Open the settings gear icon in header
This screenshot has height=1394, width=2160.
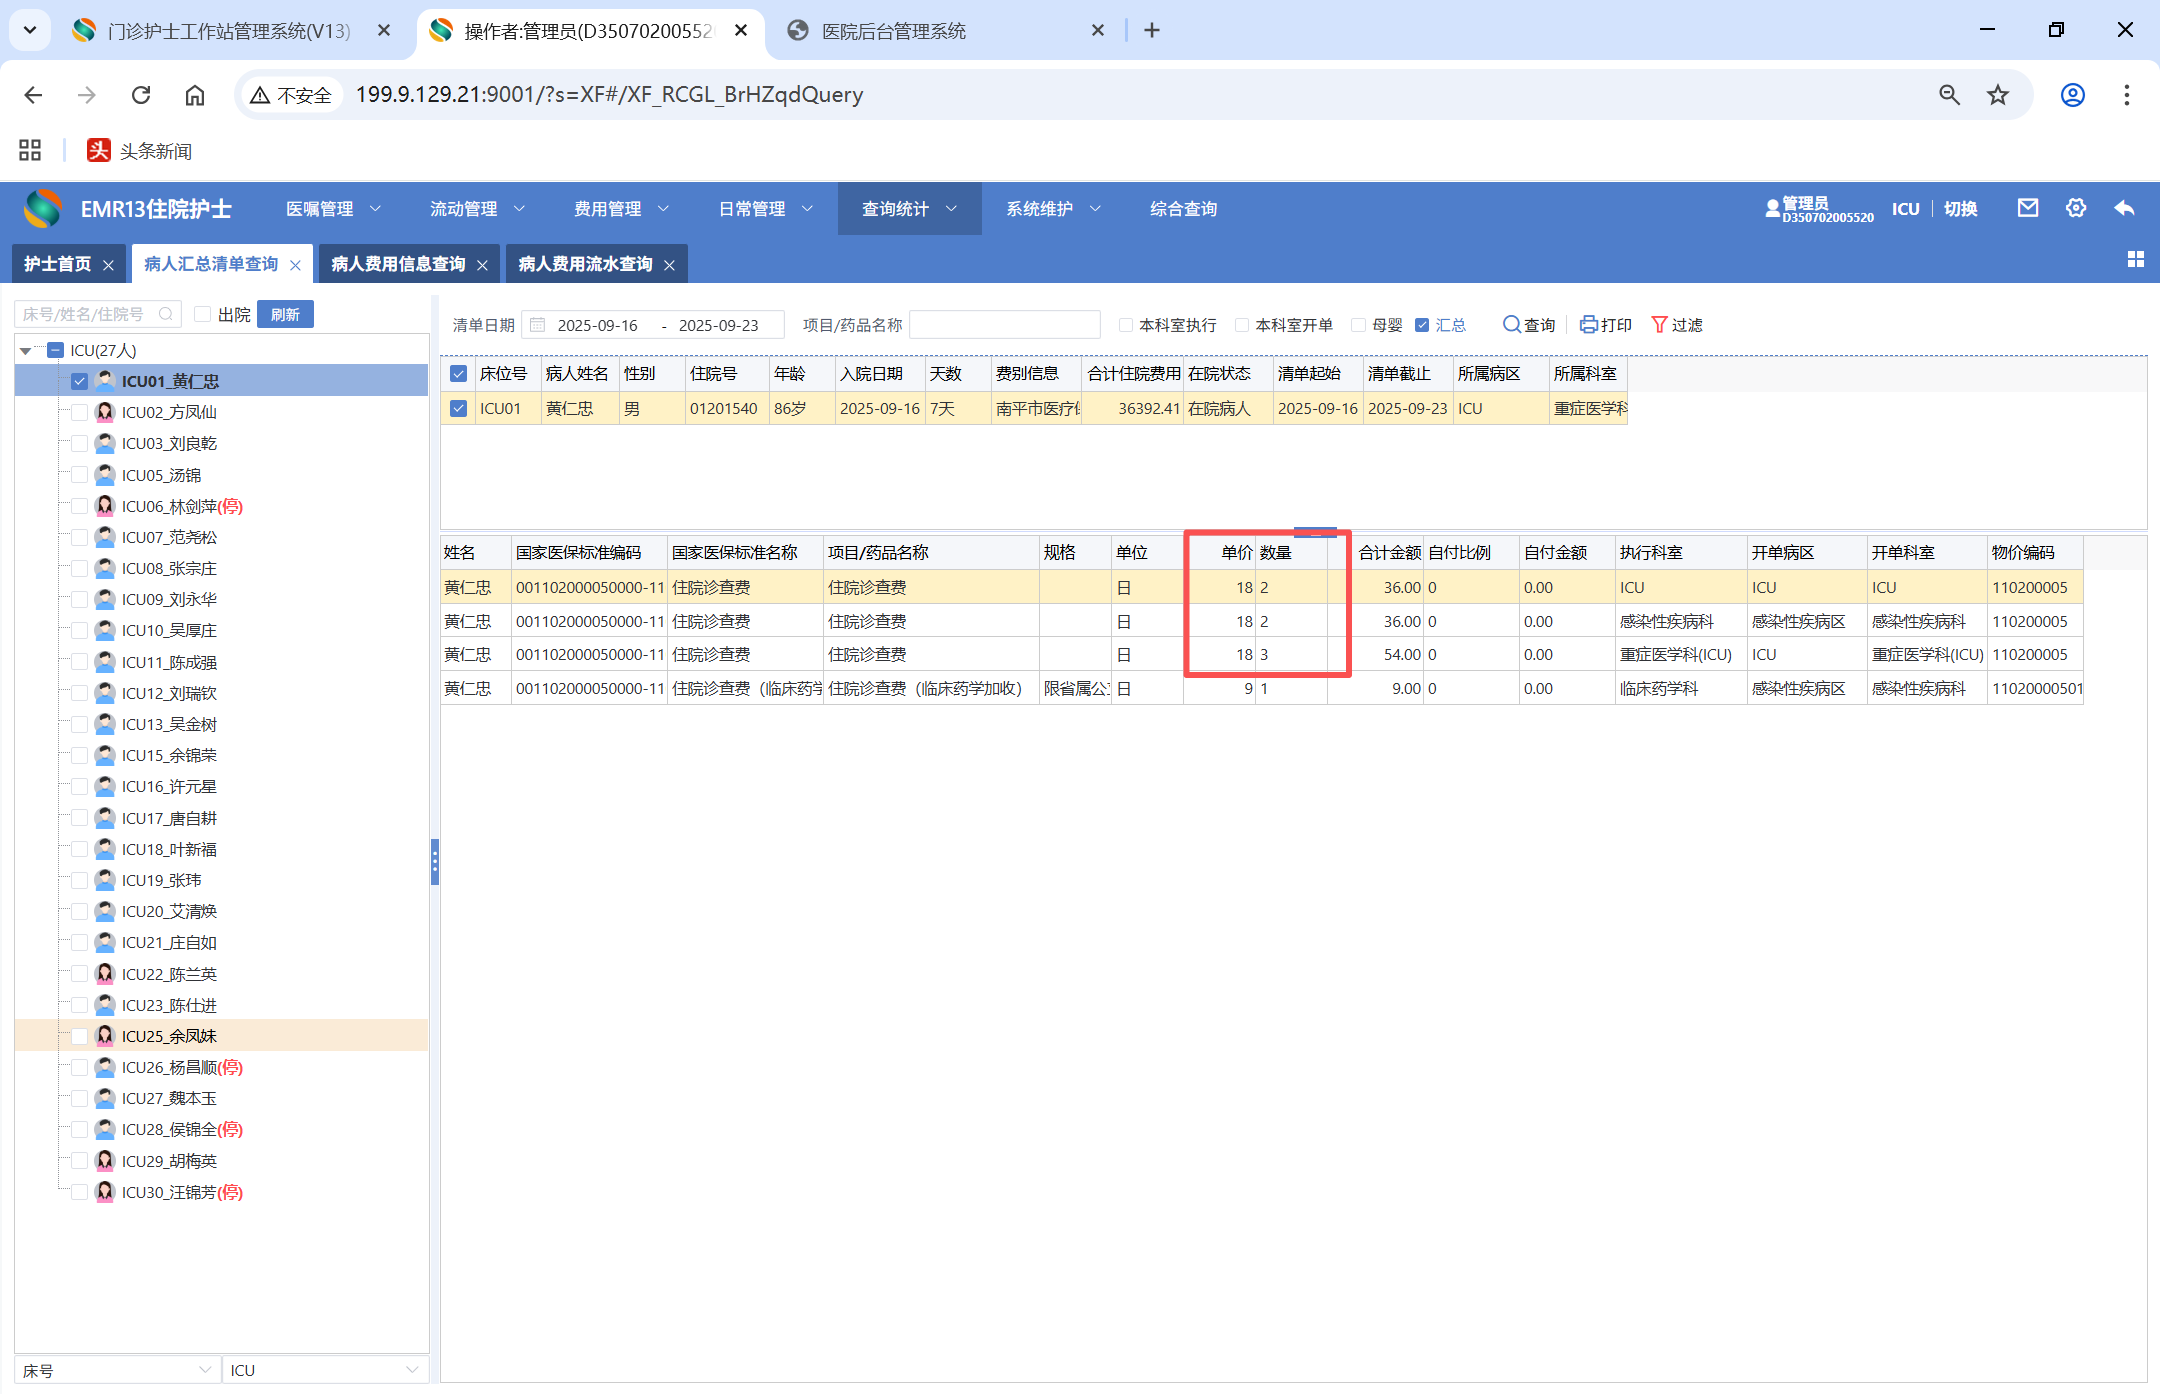(2076, 208)
